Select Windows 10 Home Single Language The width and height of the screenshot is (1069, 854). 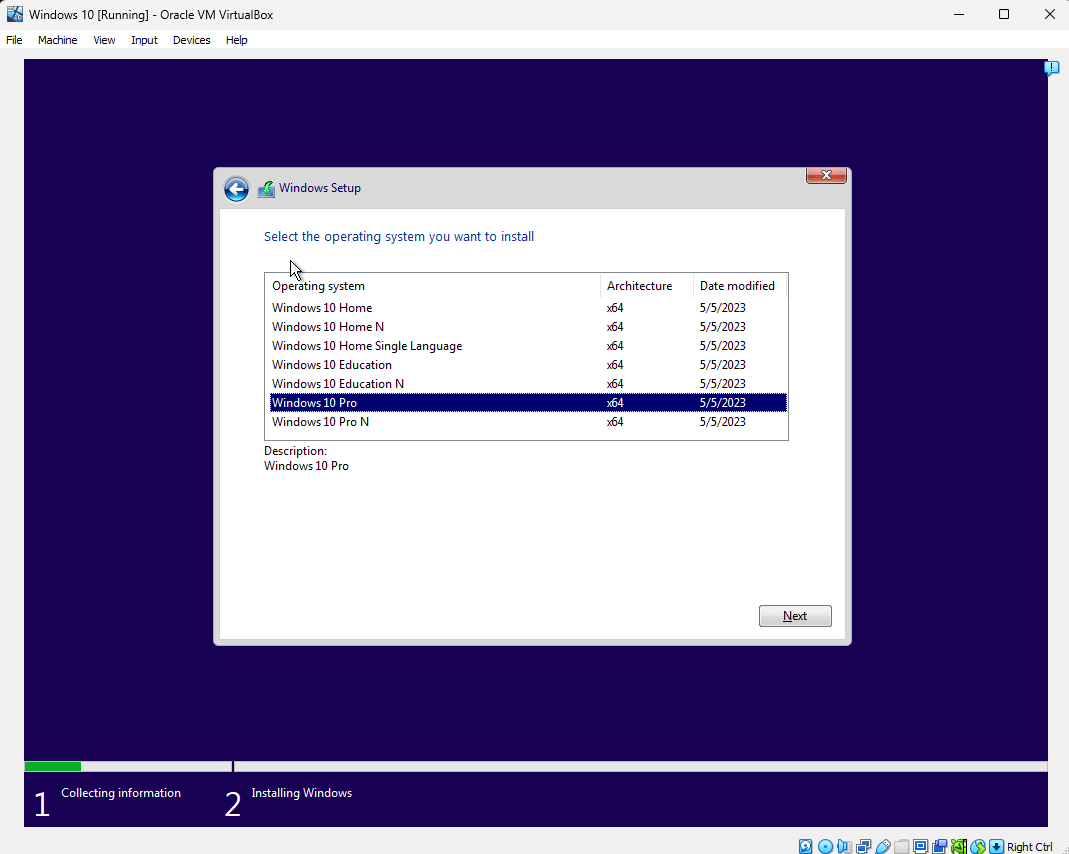click(528, 346)
